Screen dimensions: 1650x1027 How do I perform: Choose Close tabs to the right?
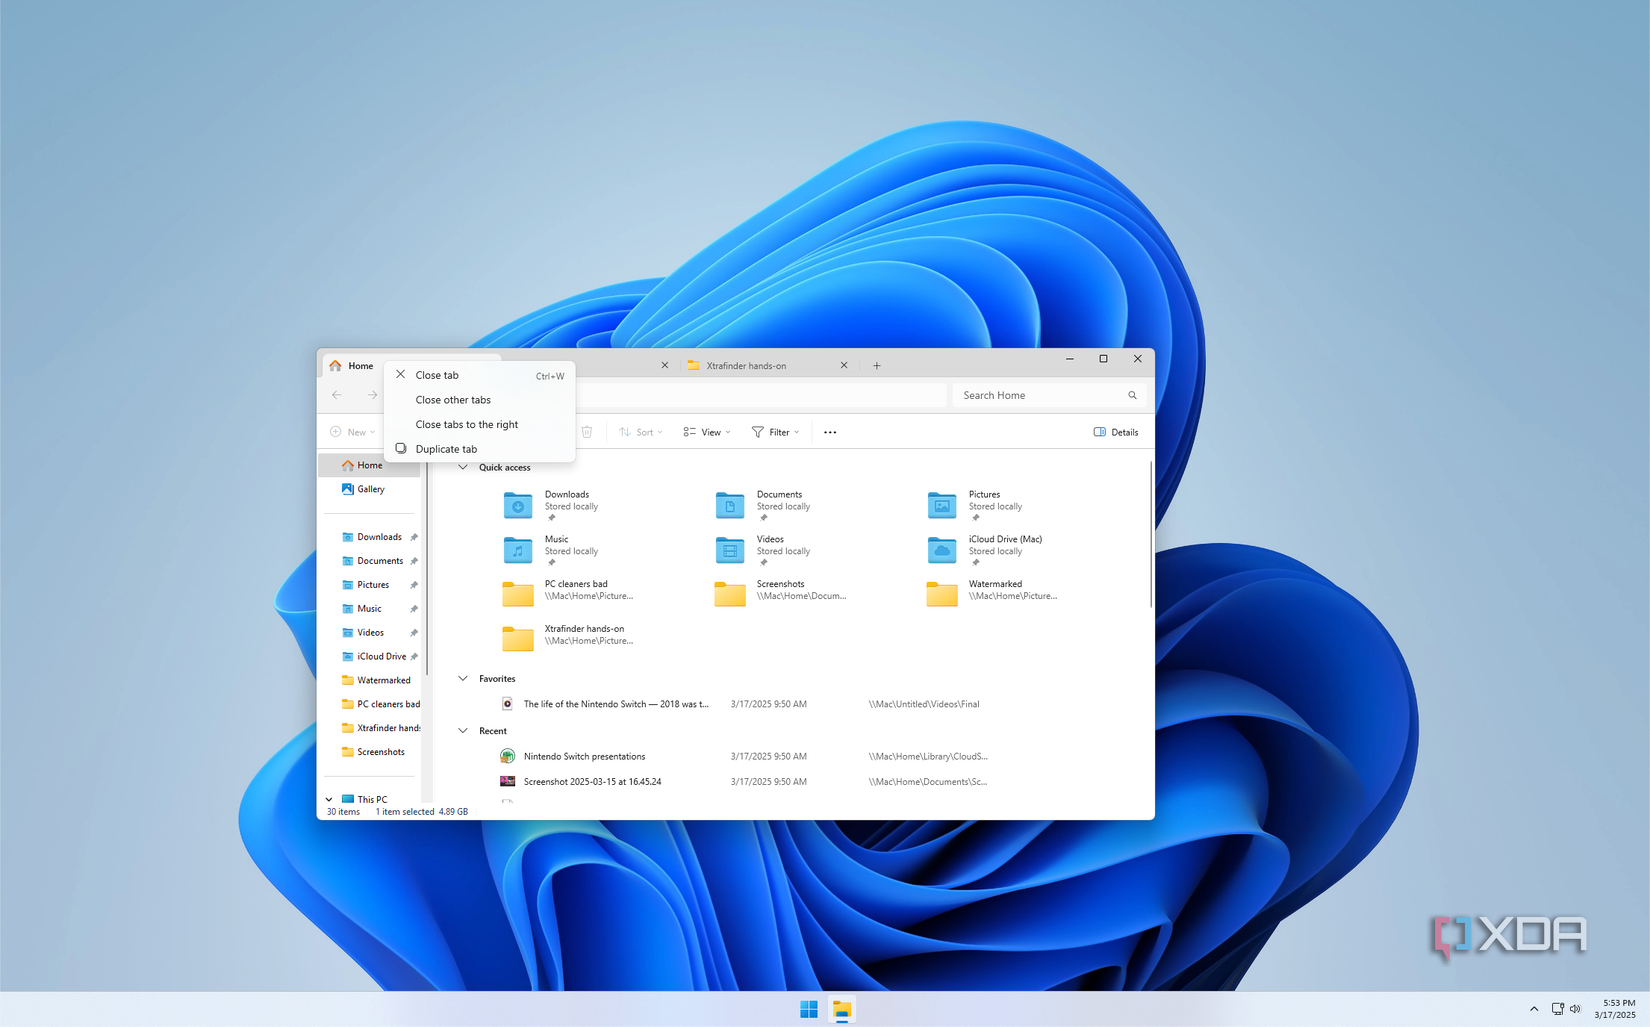click(x=480, y=425)
